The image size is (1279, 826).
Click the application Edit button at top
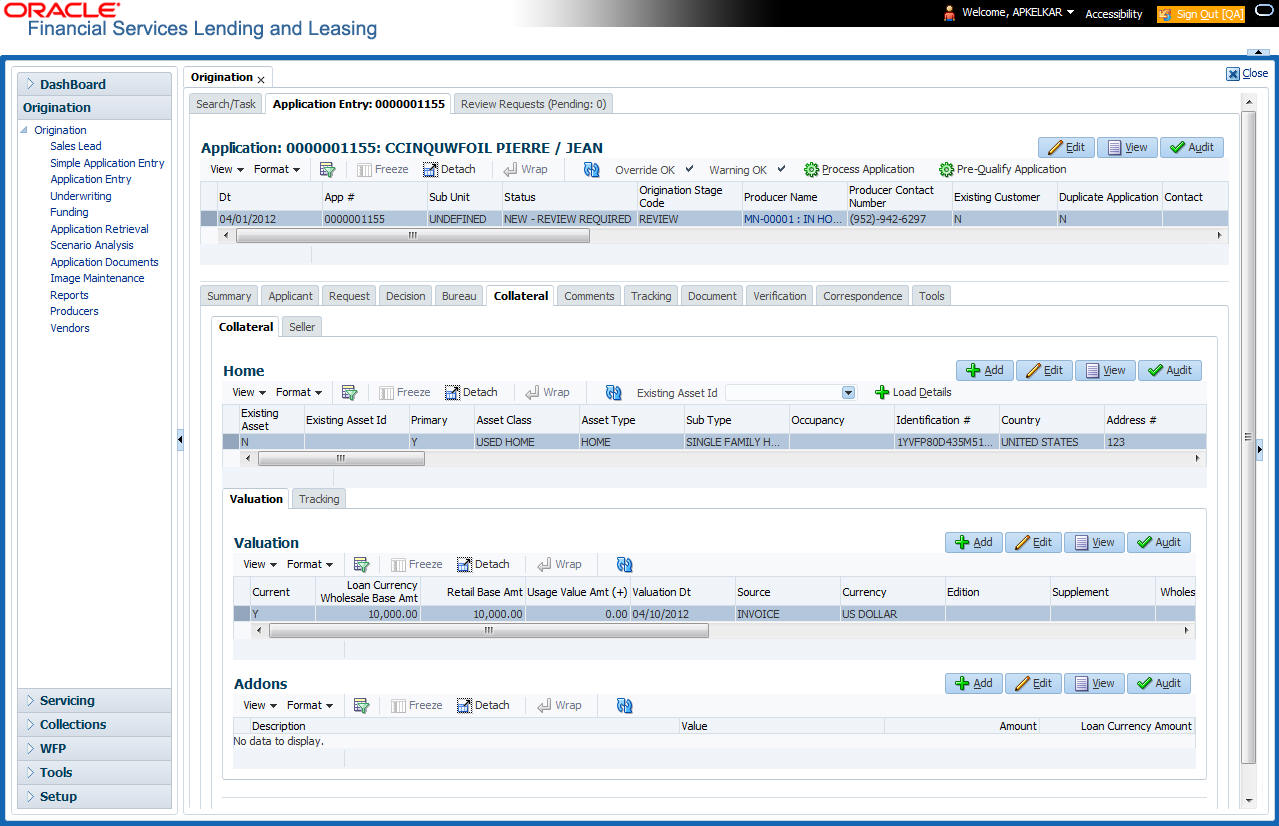coord(1066,147)
